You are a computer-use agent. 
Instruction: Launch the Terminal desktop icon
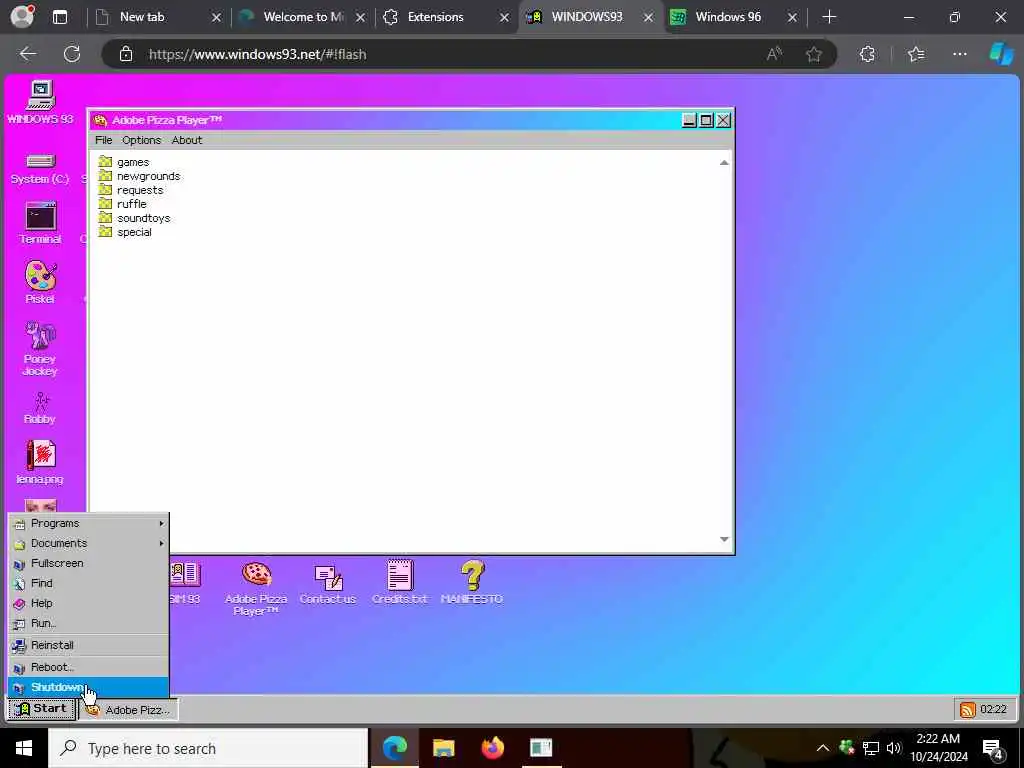[x=40, y=223]
